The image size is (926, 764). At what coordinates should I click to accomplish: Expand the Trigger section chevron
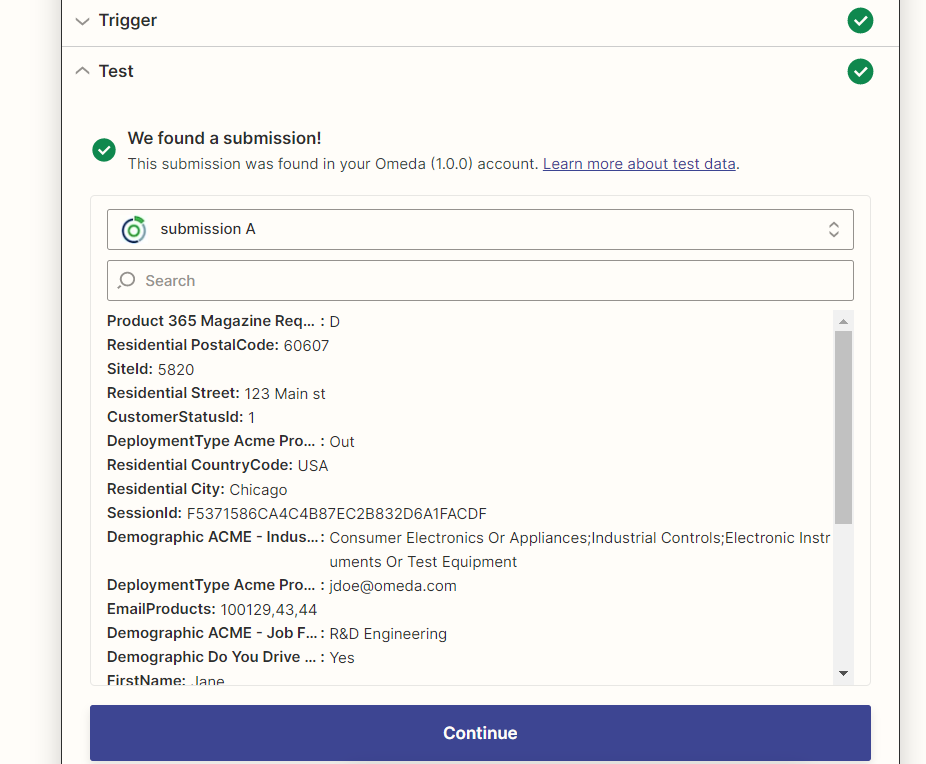coord(82,21)
